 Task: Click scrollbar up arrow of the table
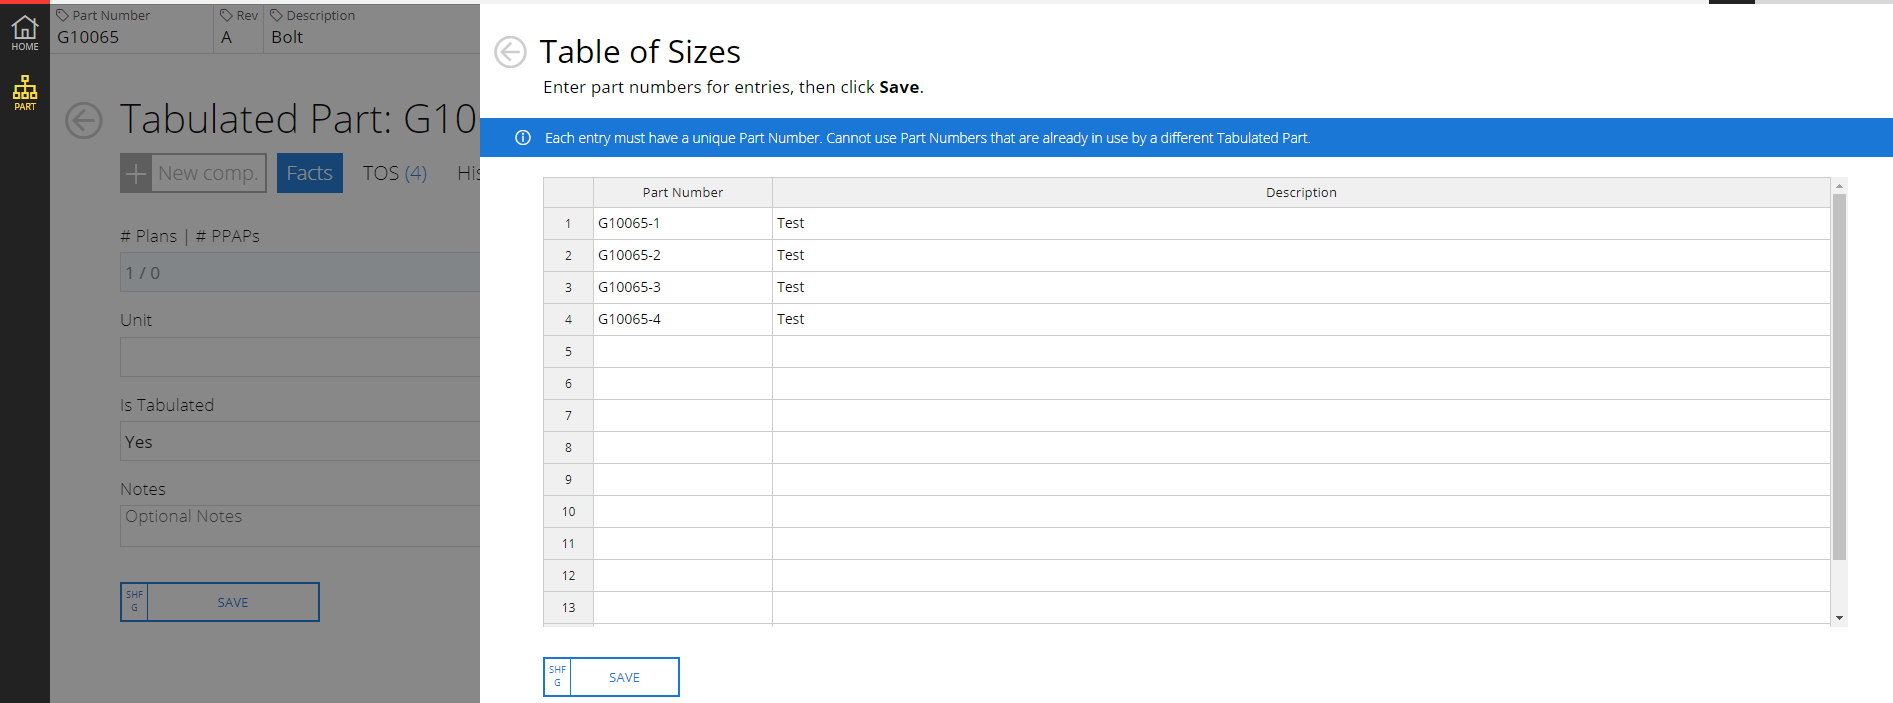(x=1839, y=186)
